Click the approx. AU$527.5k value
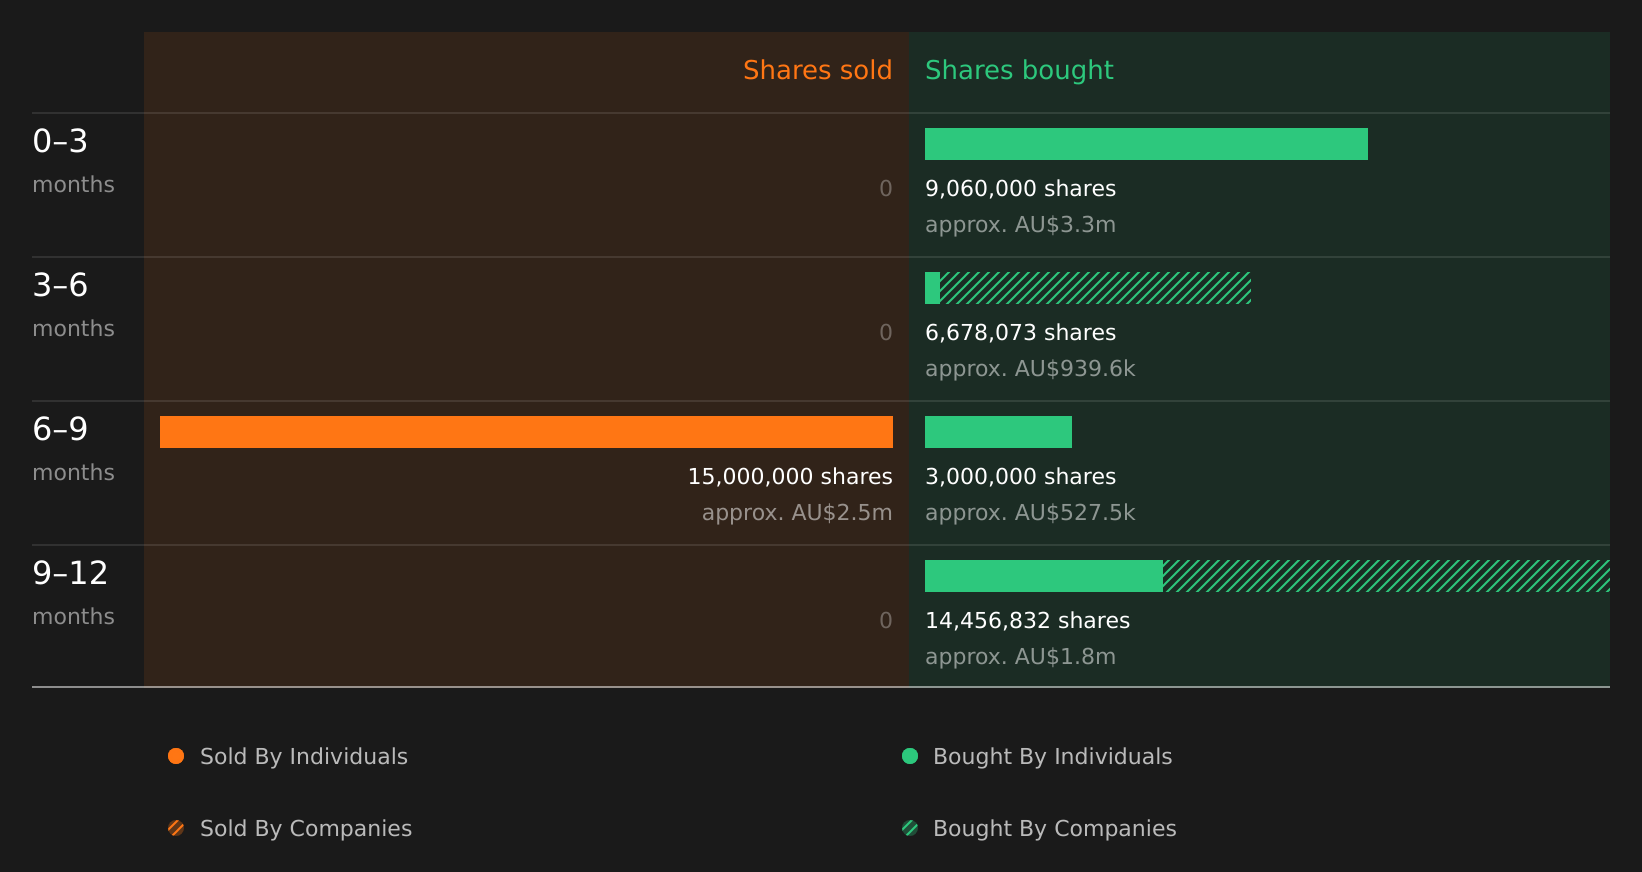The width and height of the screenshot is (1642, 872). (1030, 513)
